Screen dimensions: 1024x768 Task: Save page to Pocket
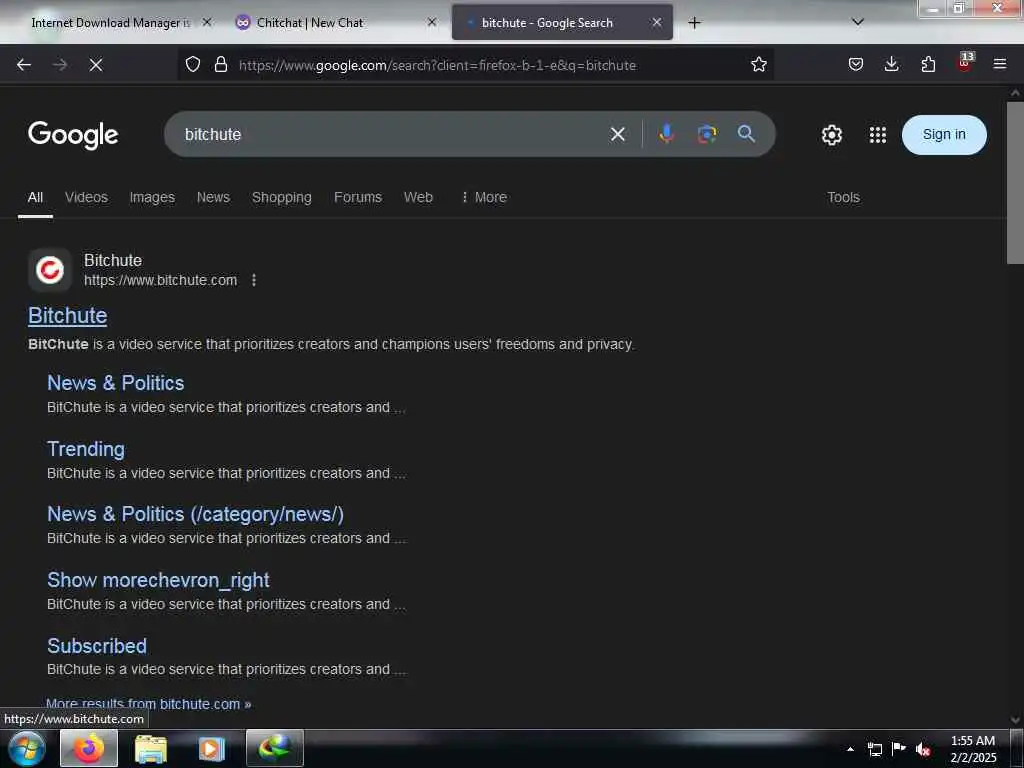[856, 64]
